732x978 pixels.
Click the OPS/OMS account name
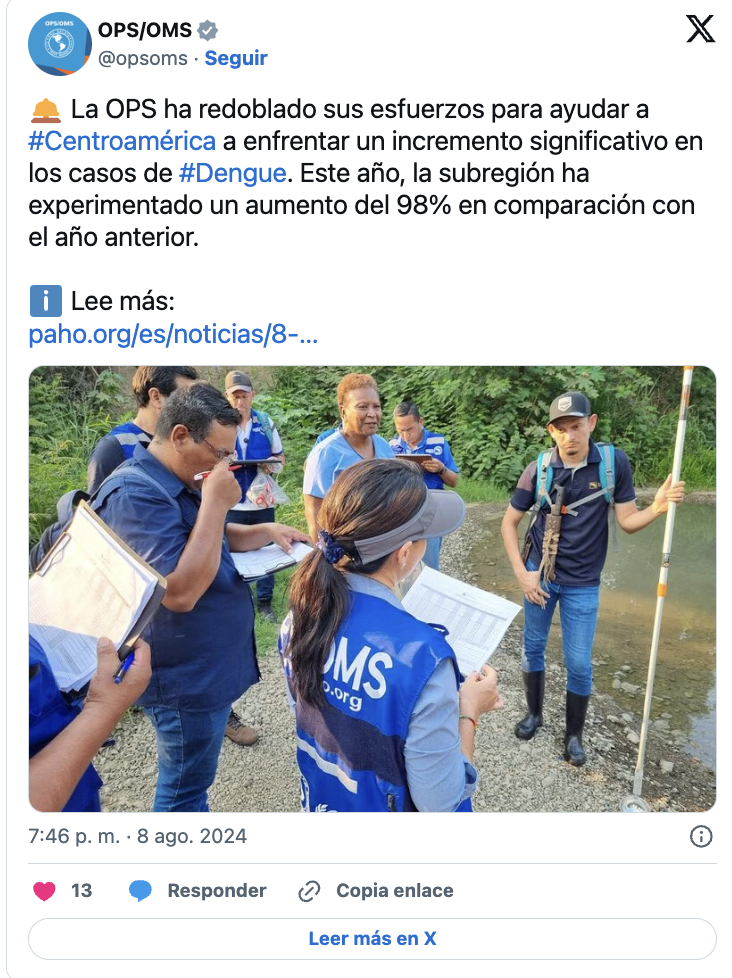145,30
